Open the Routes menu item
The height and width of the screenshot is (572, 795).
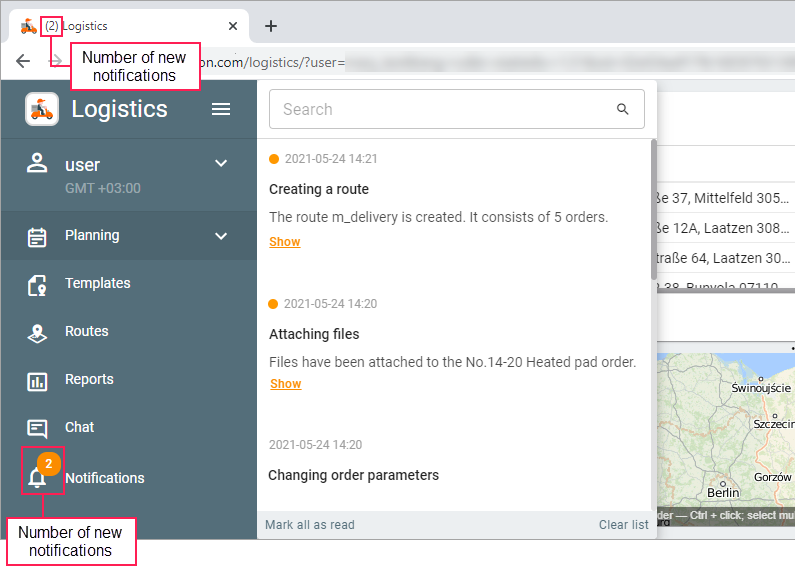coord(87,332)
